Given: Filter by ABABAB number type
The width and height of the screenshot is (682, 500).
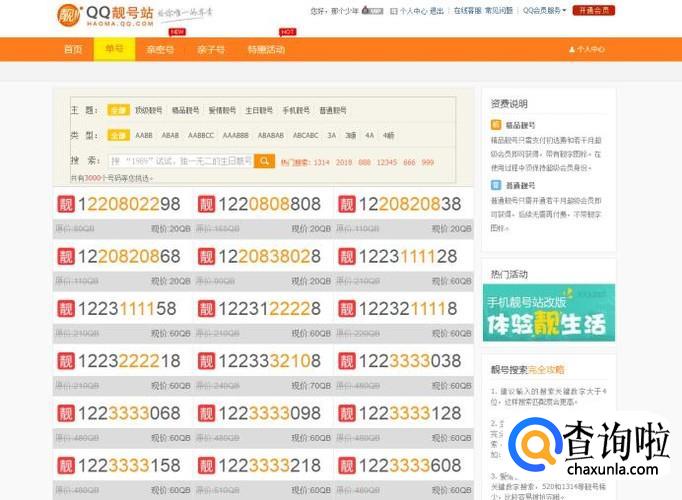Looking at the screenshot, I should pyautogui.click(x=271, y=136).
